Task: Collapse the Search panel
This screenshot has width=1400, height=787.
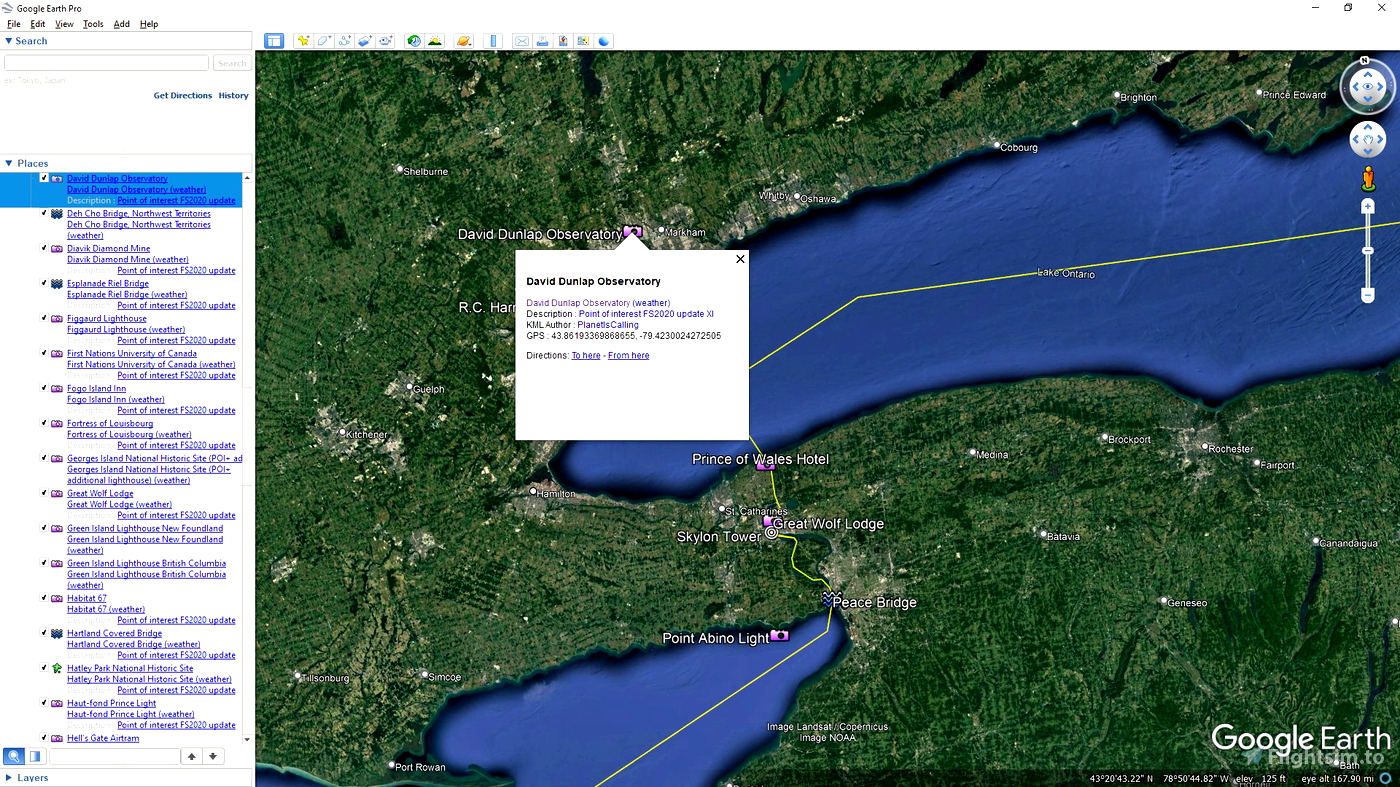Action: pyautogui.click(x=10, y=41)
